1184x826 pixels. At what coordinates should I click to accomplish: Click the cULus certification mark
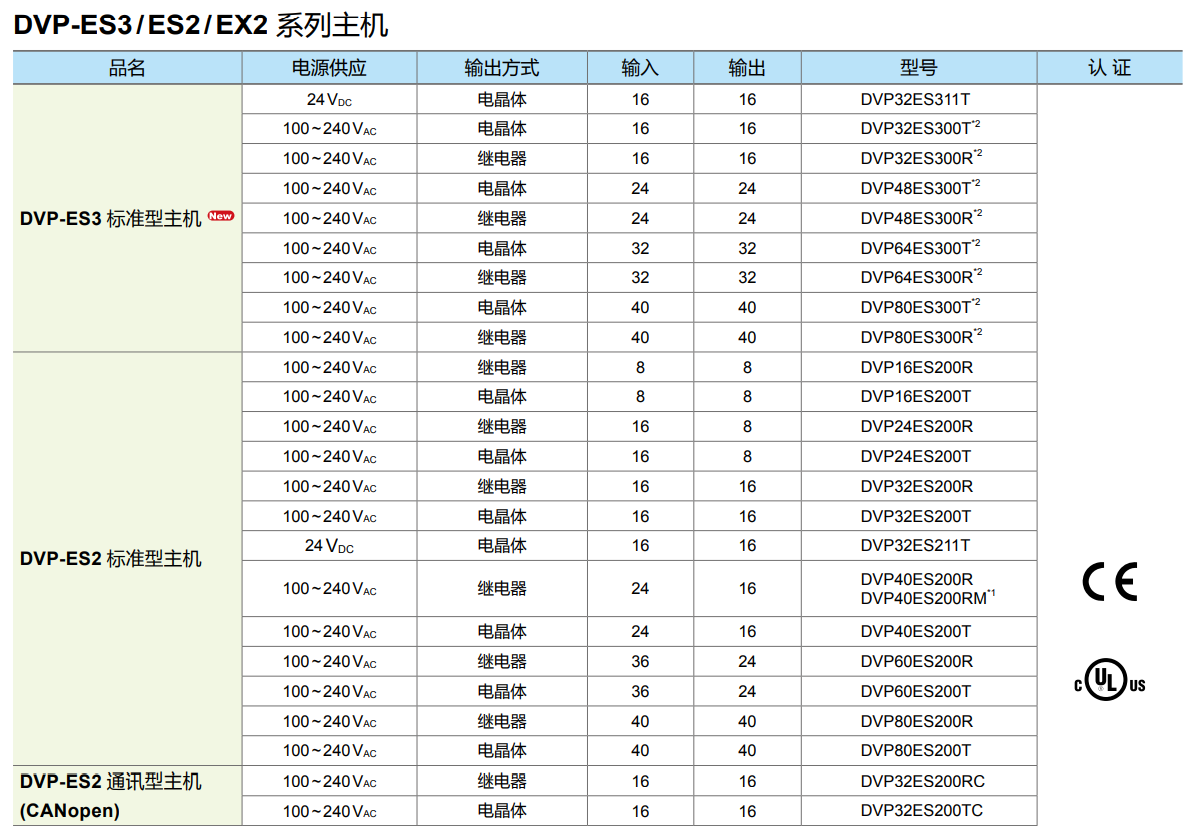coord(1108,682)
